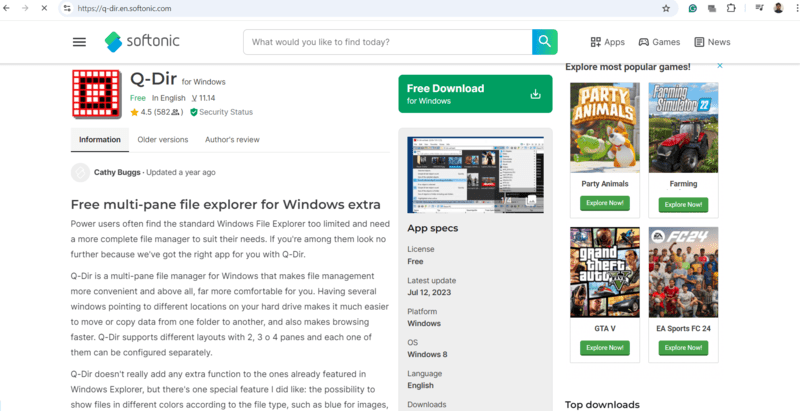Explore EA Sports FC 24 now
Image resolution: width=800 pixels, height=411 pixels.
[683, 348]
